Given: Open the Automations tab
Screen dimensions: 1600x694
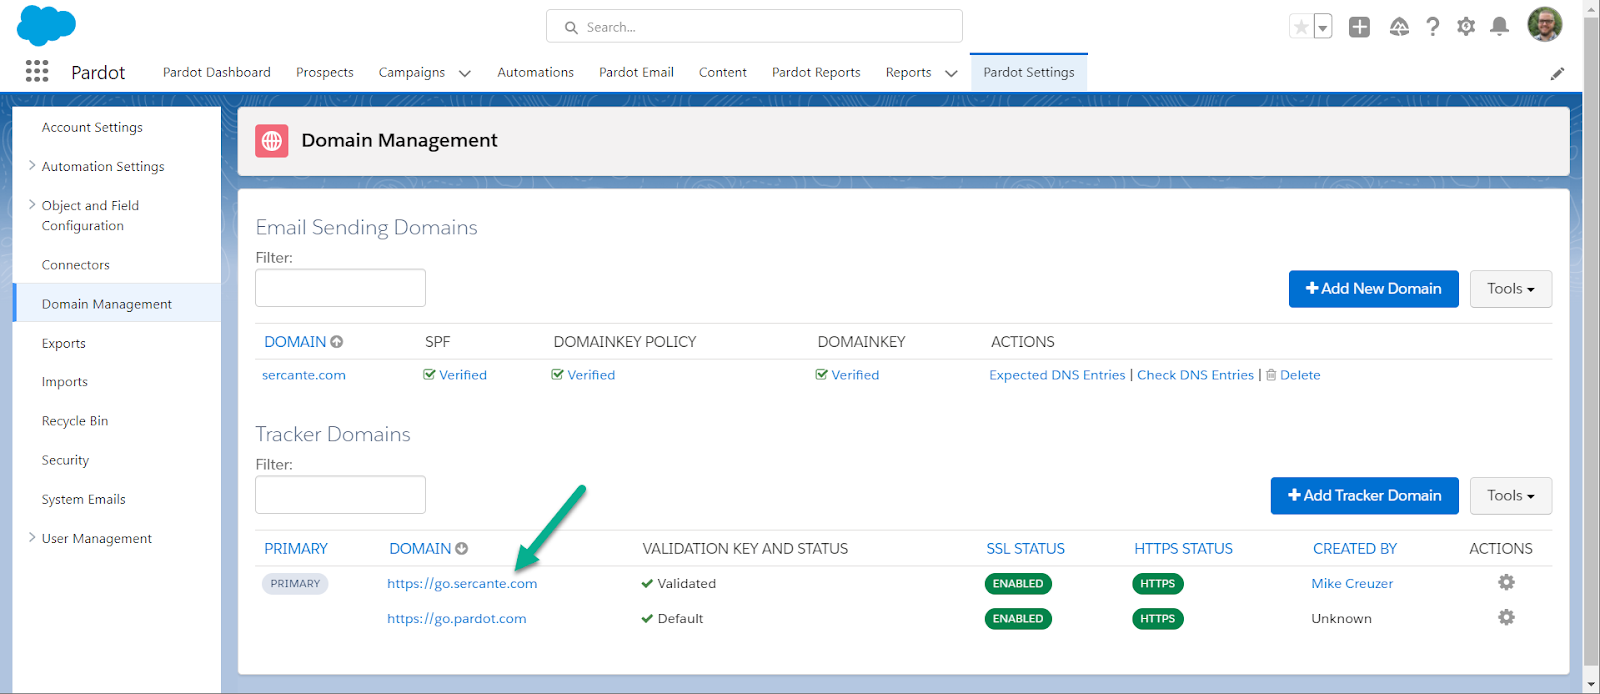Looking at the screenshot, I should [536, 72].
